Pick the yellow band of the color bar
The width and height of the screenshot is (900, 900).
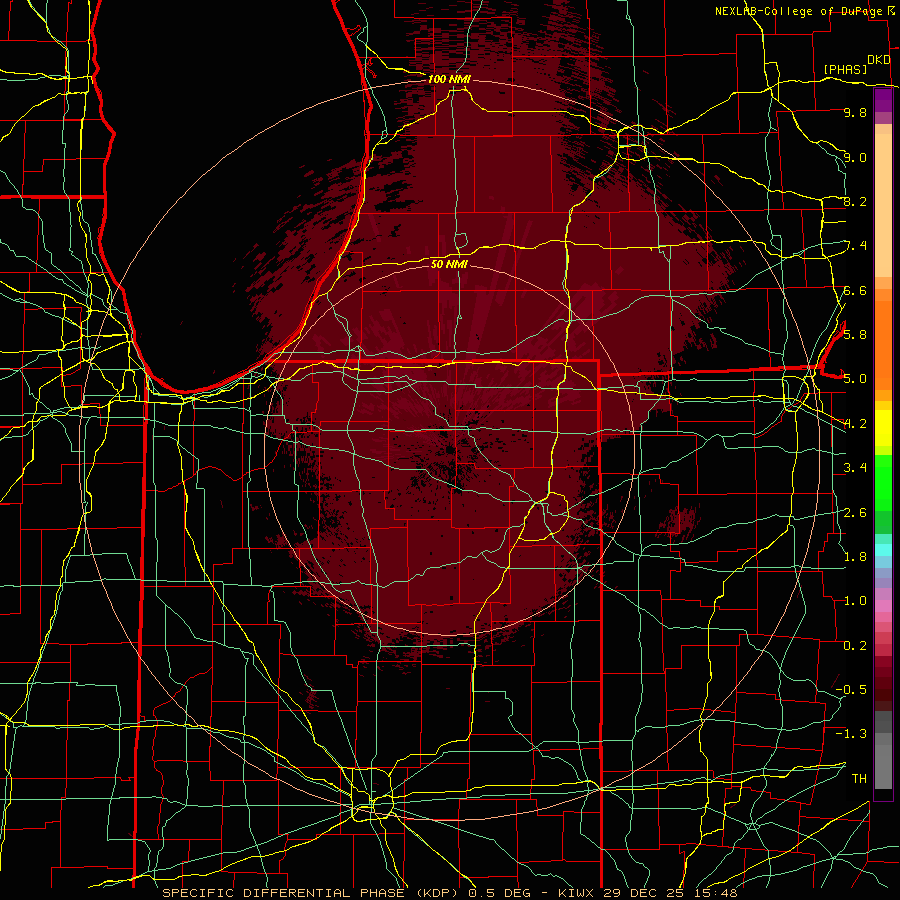click(x=883, y=428)
